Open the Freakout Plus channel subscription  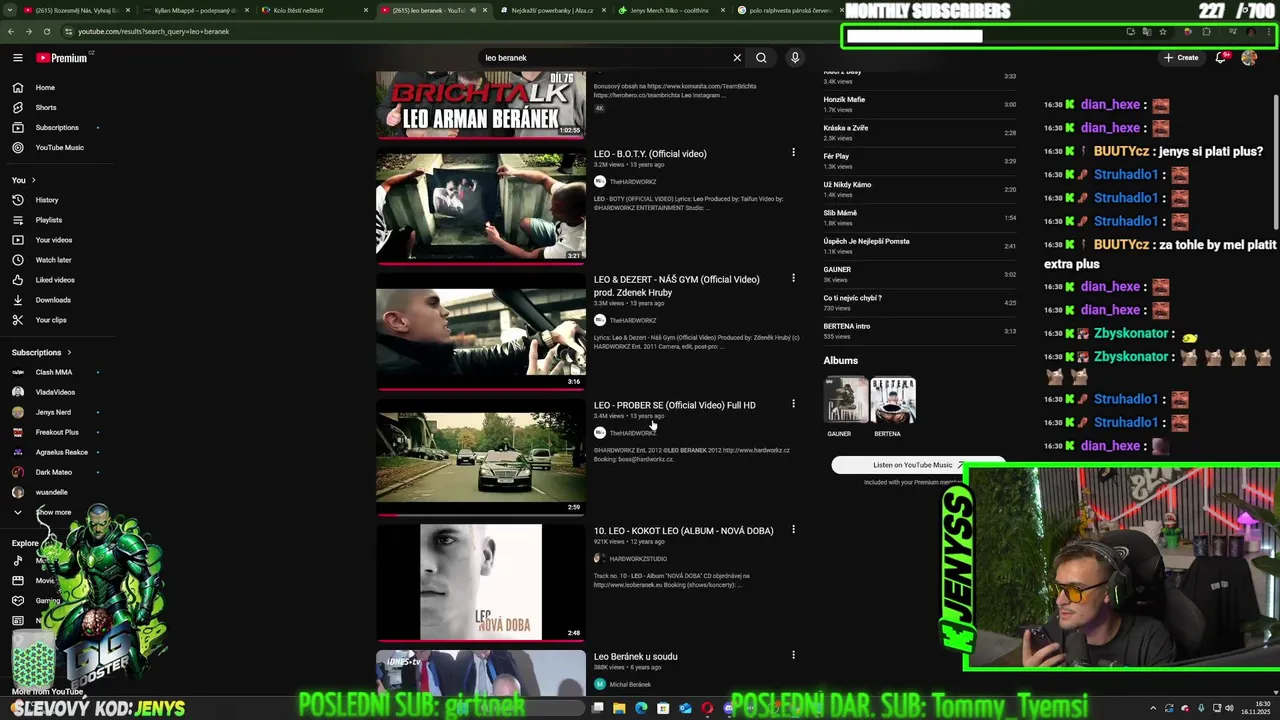point(57,432)
